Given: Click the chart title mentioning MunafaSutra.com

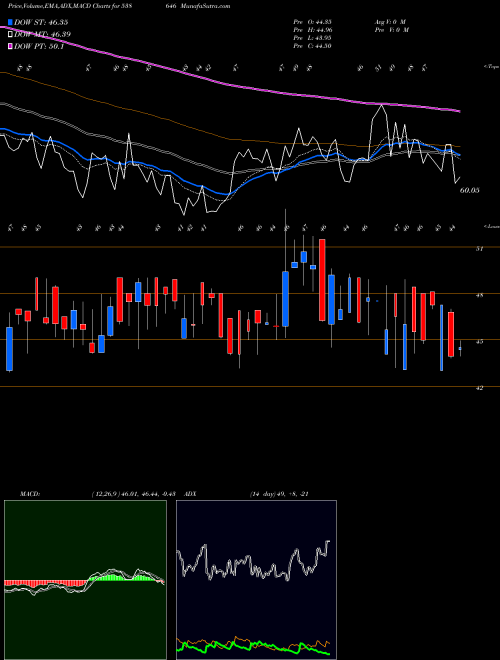Looking at the screenshot, I should click(x=119, y=6).
